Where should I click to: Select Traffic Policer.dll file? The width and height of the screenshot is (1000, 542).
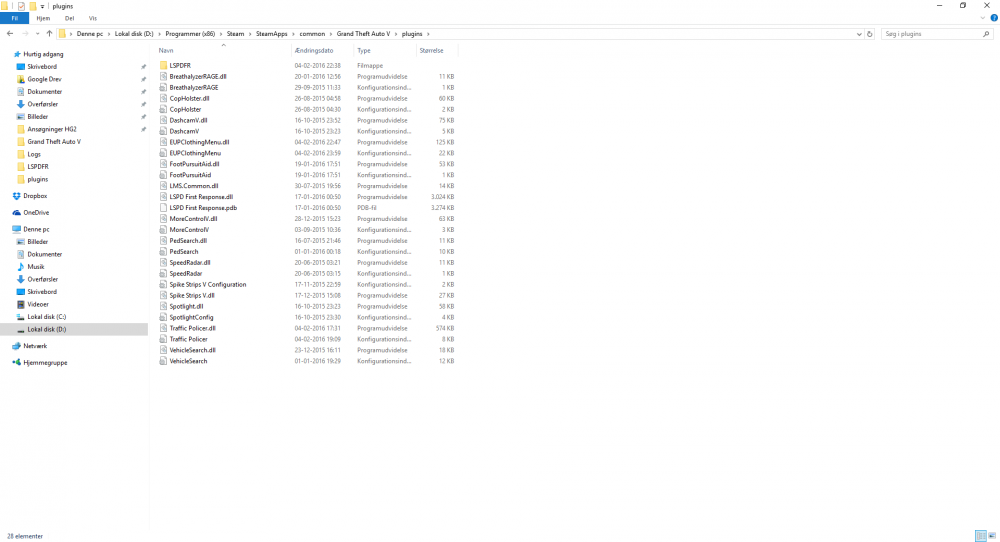pos(192,328)
